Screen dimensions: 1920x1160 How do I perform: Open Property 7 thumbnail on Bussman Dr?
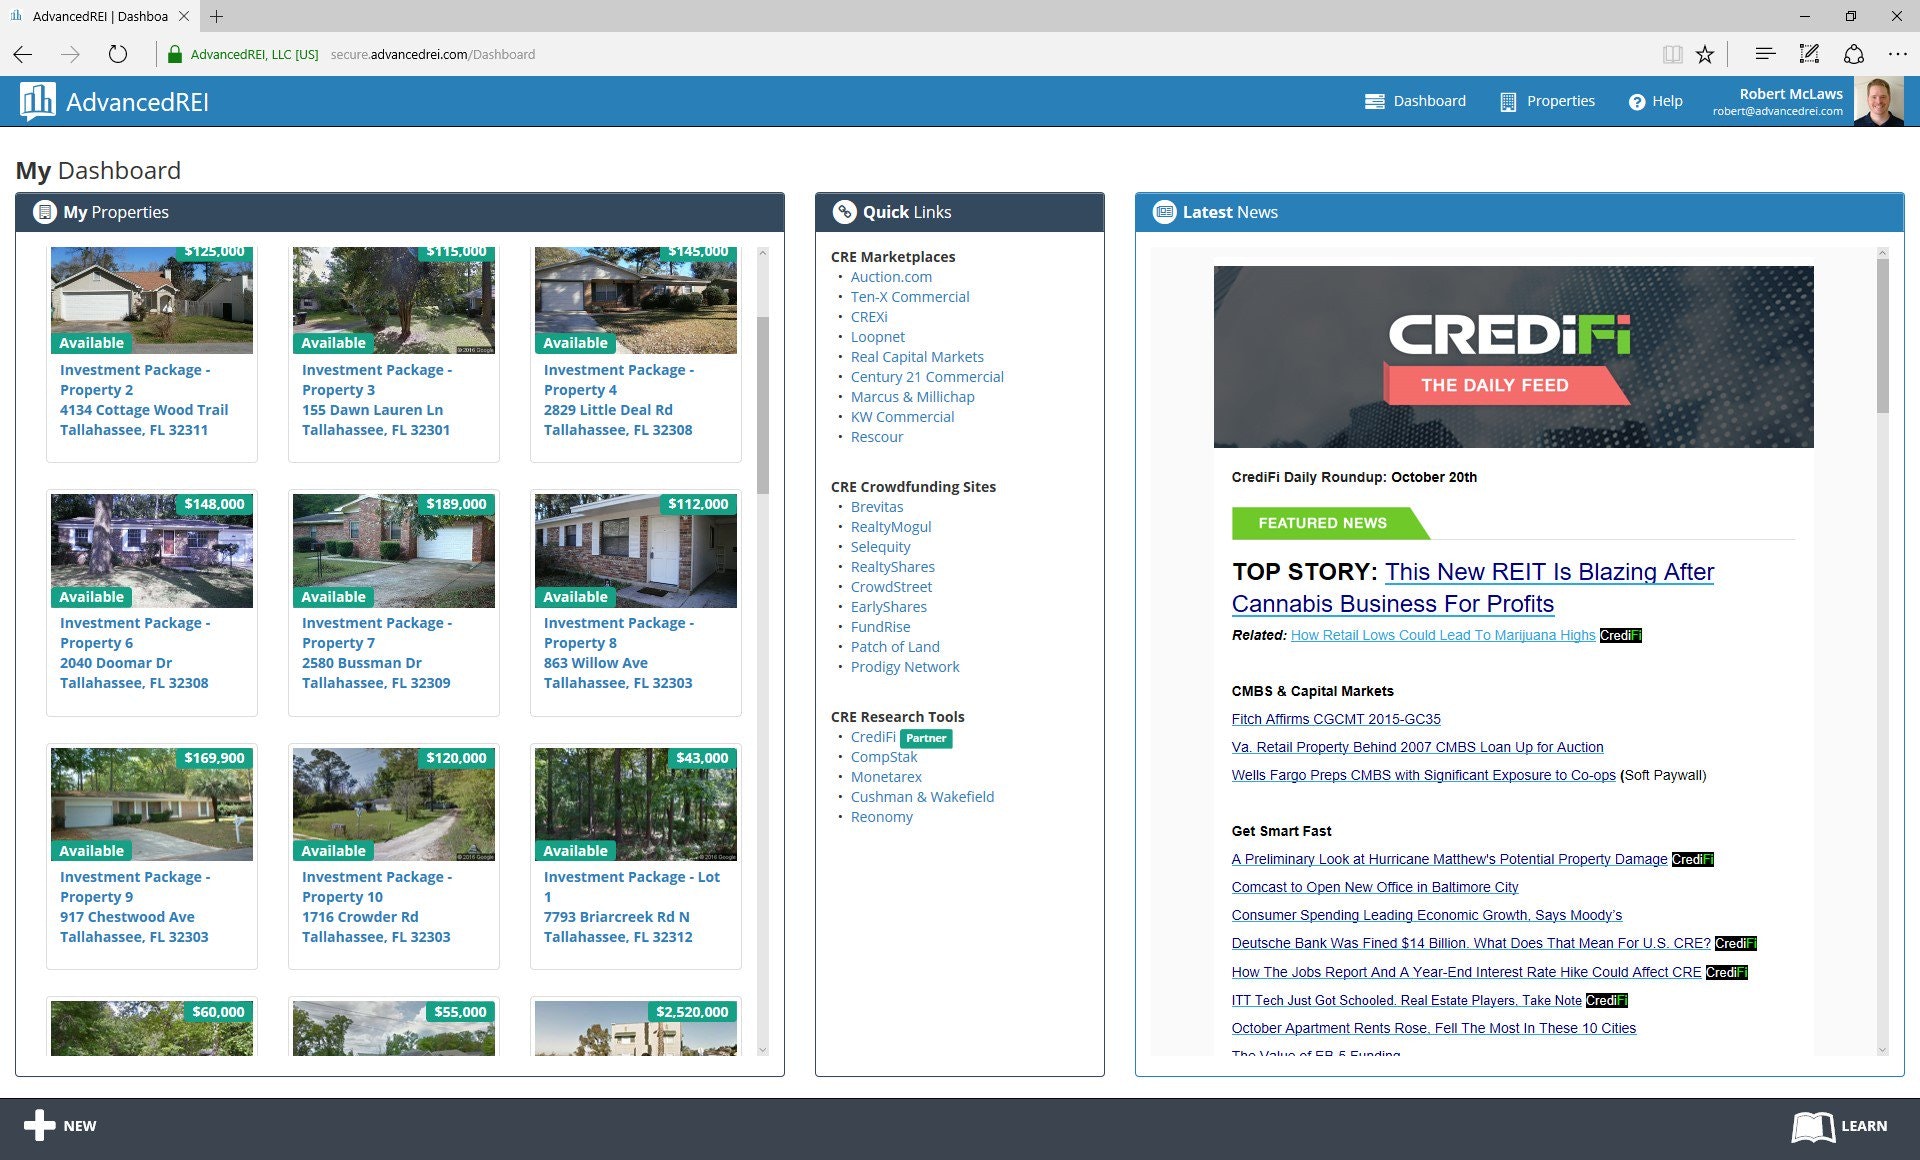coord(394,551)
